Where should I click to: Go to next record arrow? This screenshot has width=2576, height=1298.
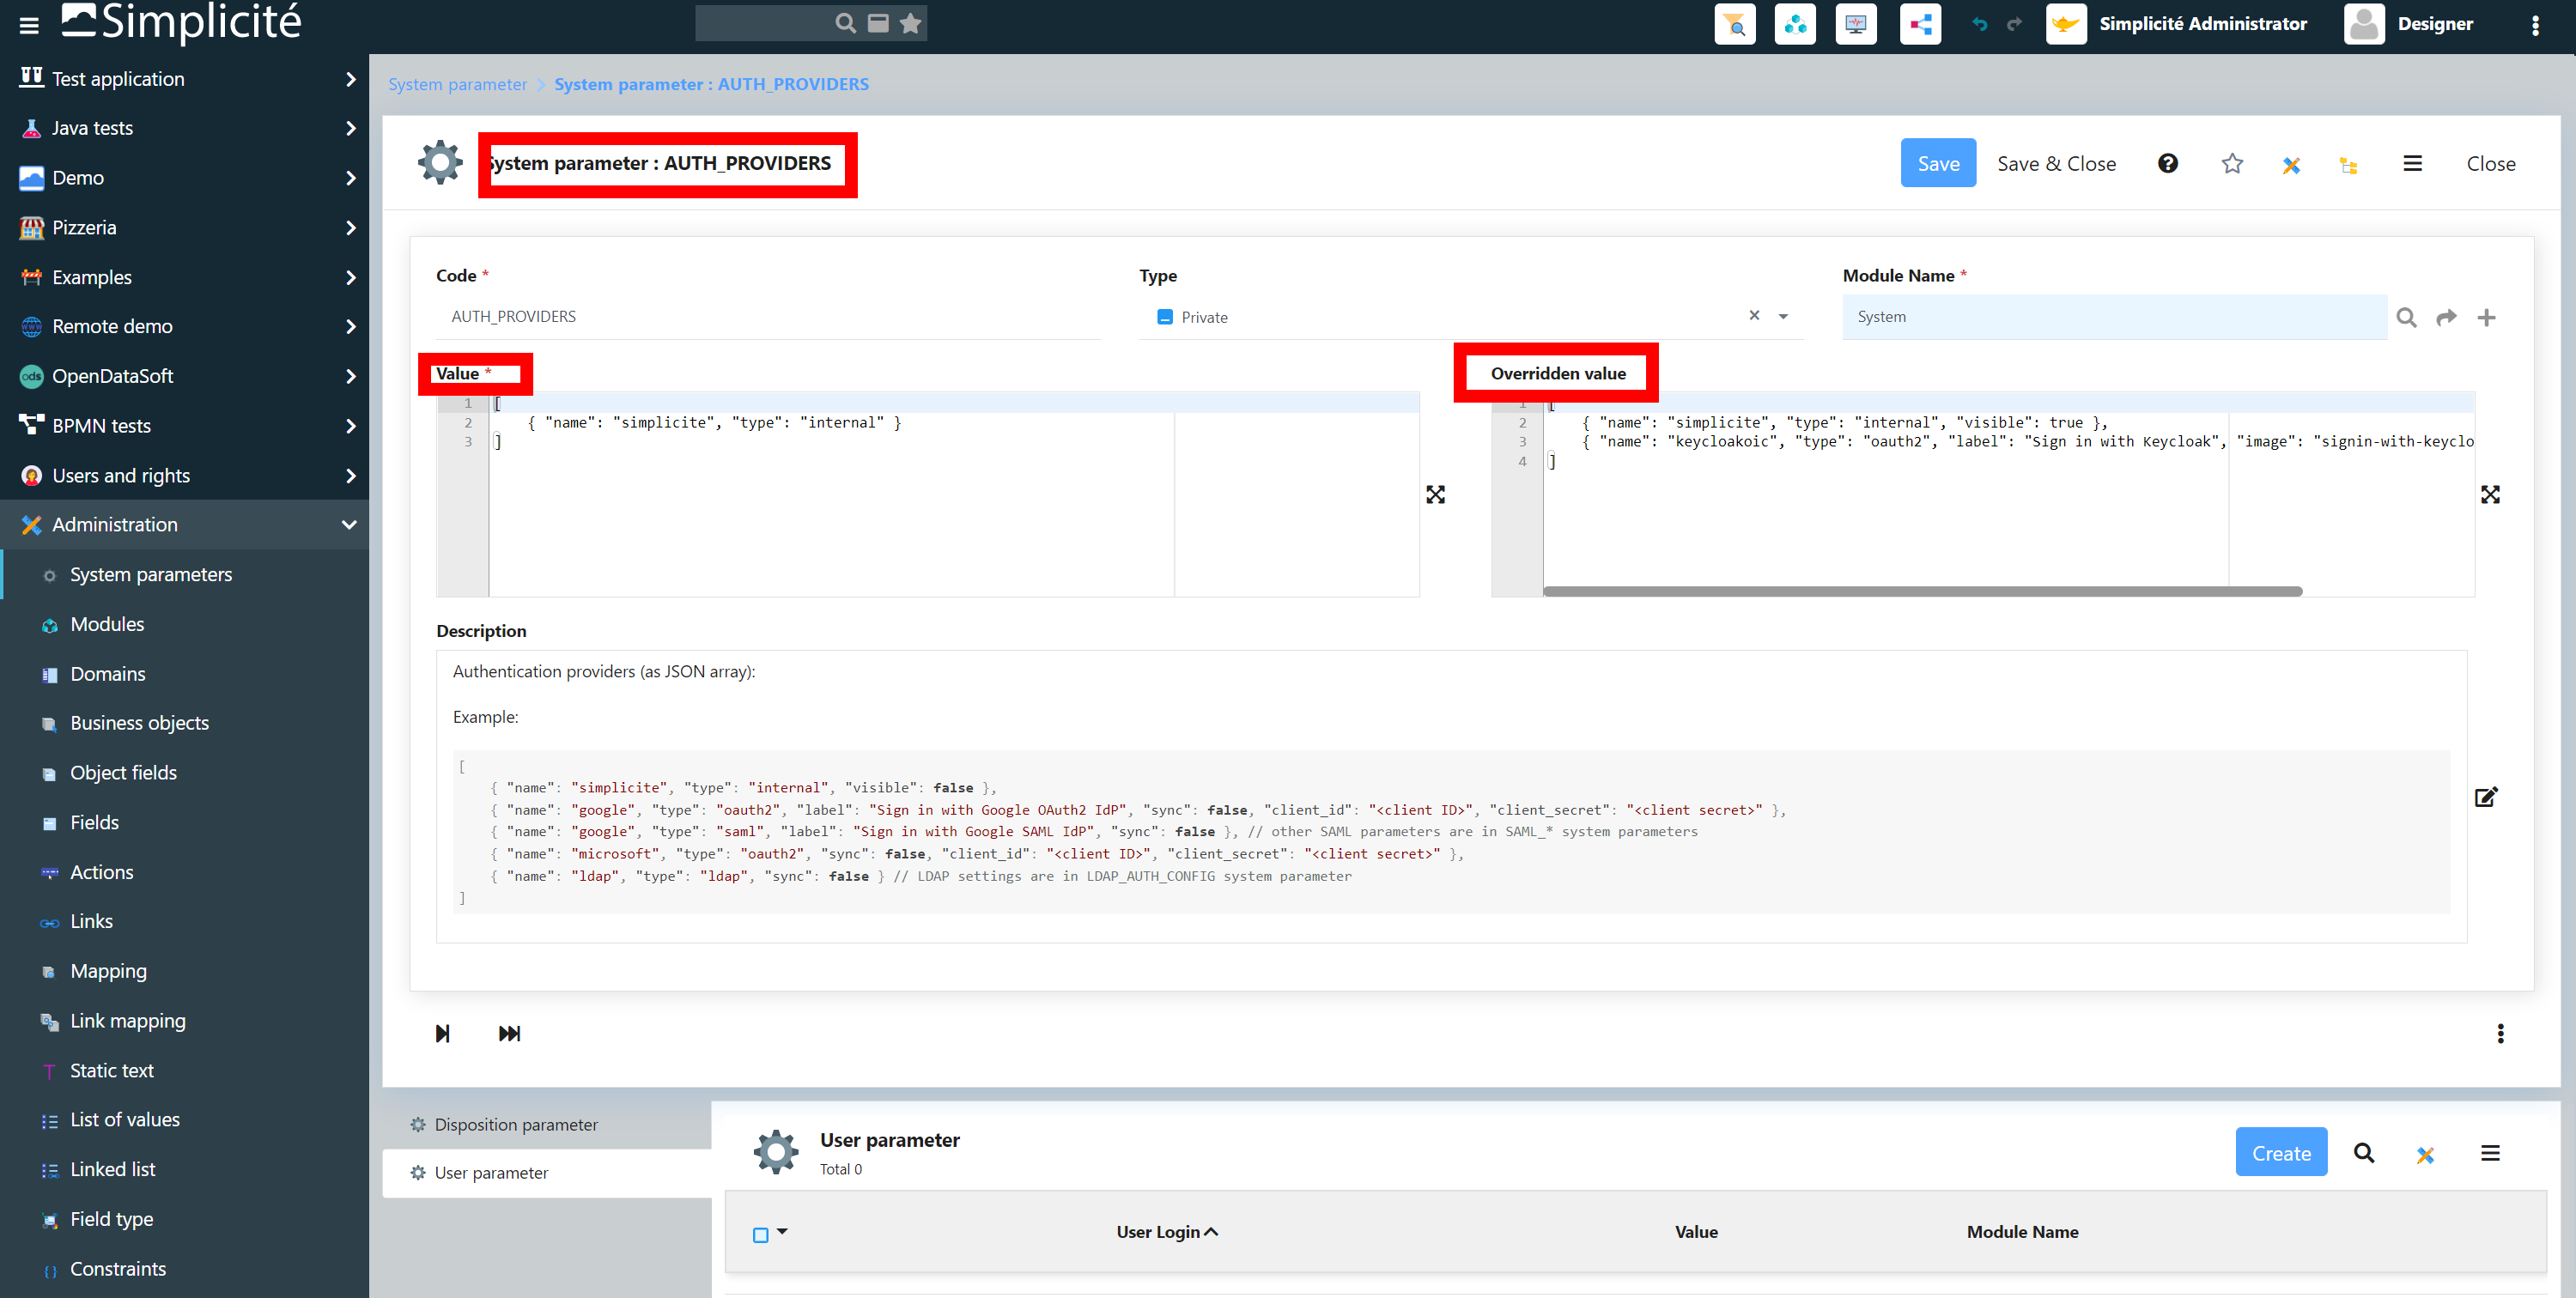click(442, 1033)
